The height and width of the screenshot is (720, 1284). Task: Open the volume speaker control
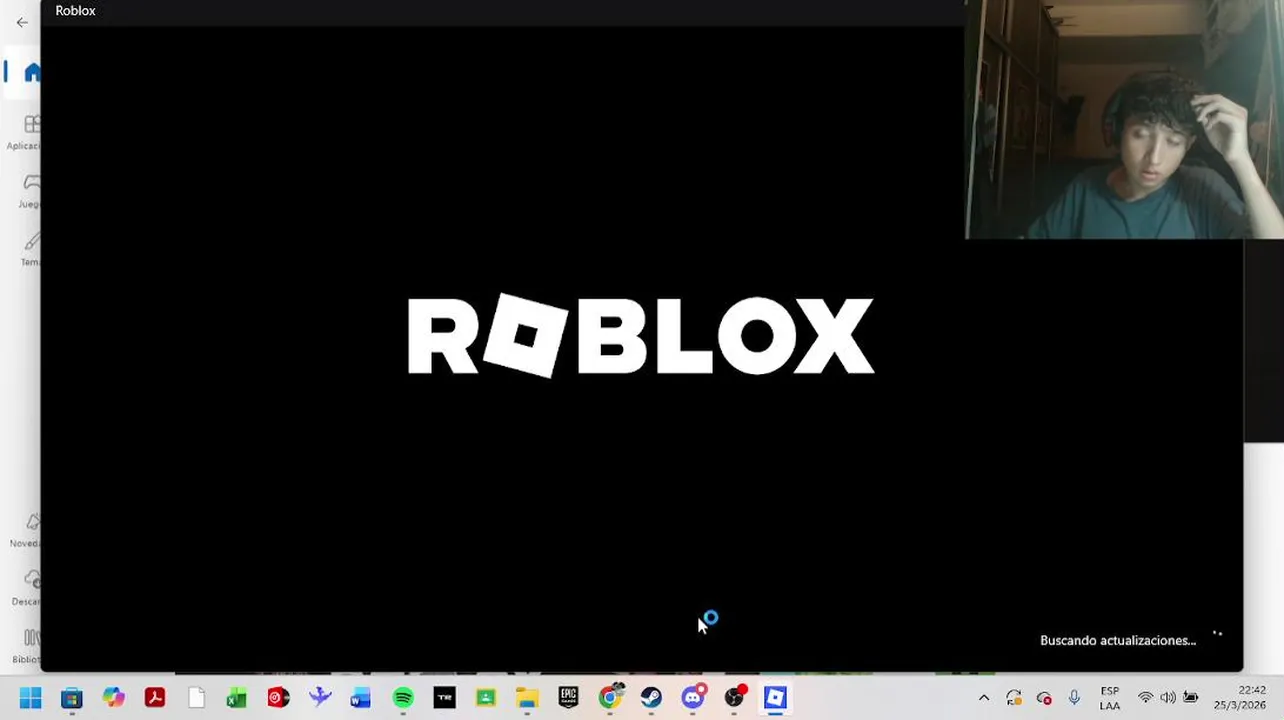click(1167, 698)
